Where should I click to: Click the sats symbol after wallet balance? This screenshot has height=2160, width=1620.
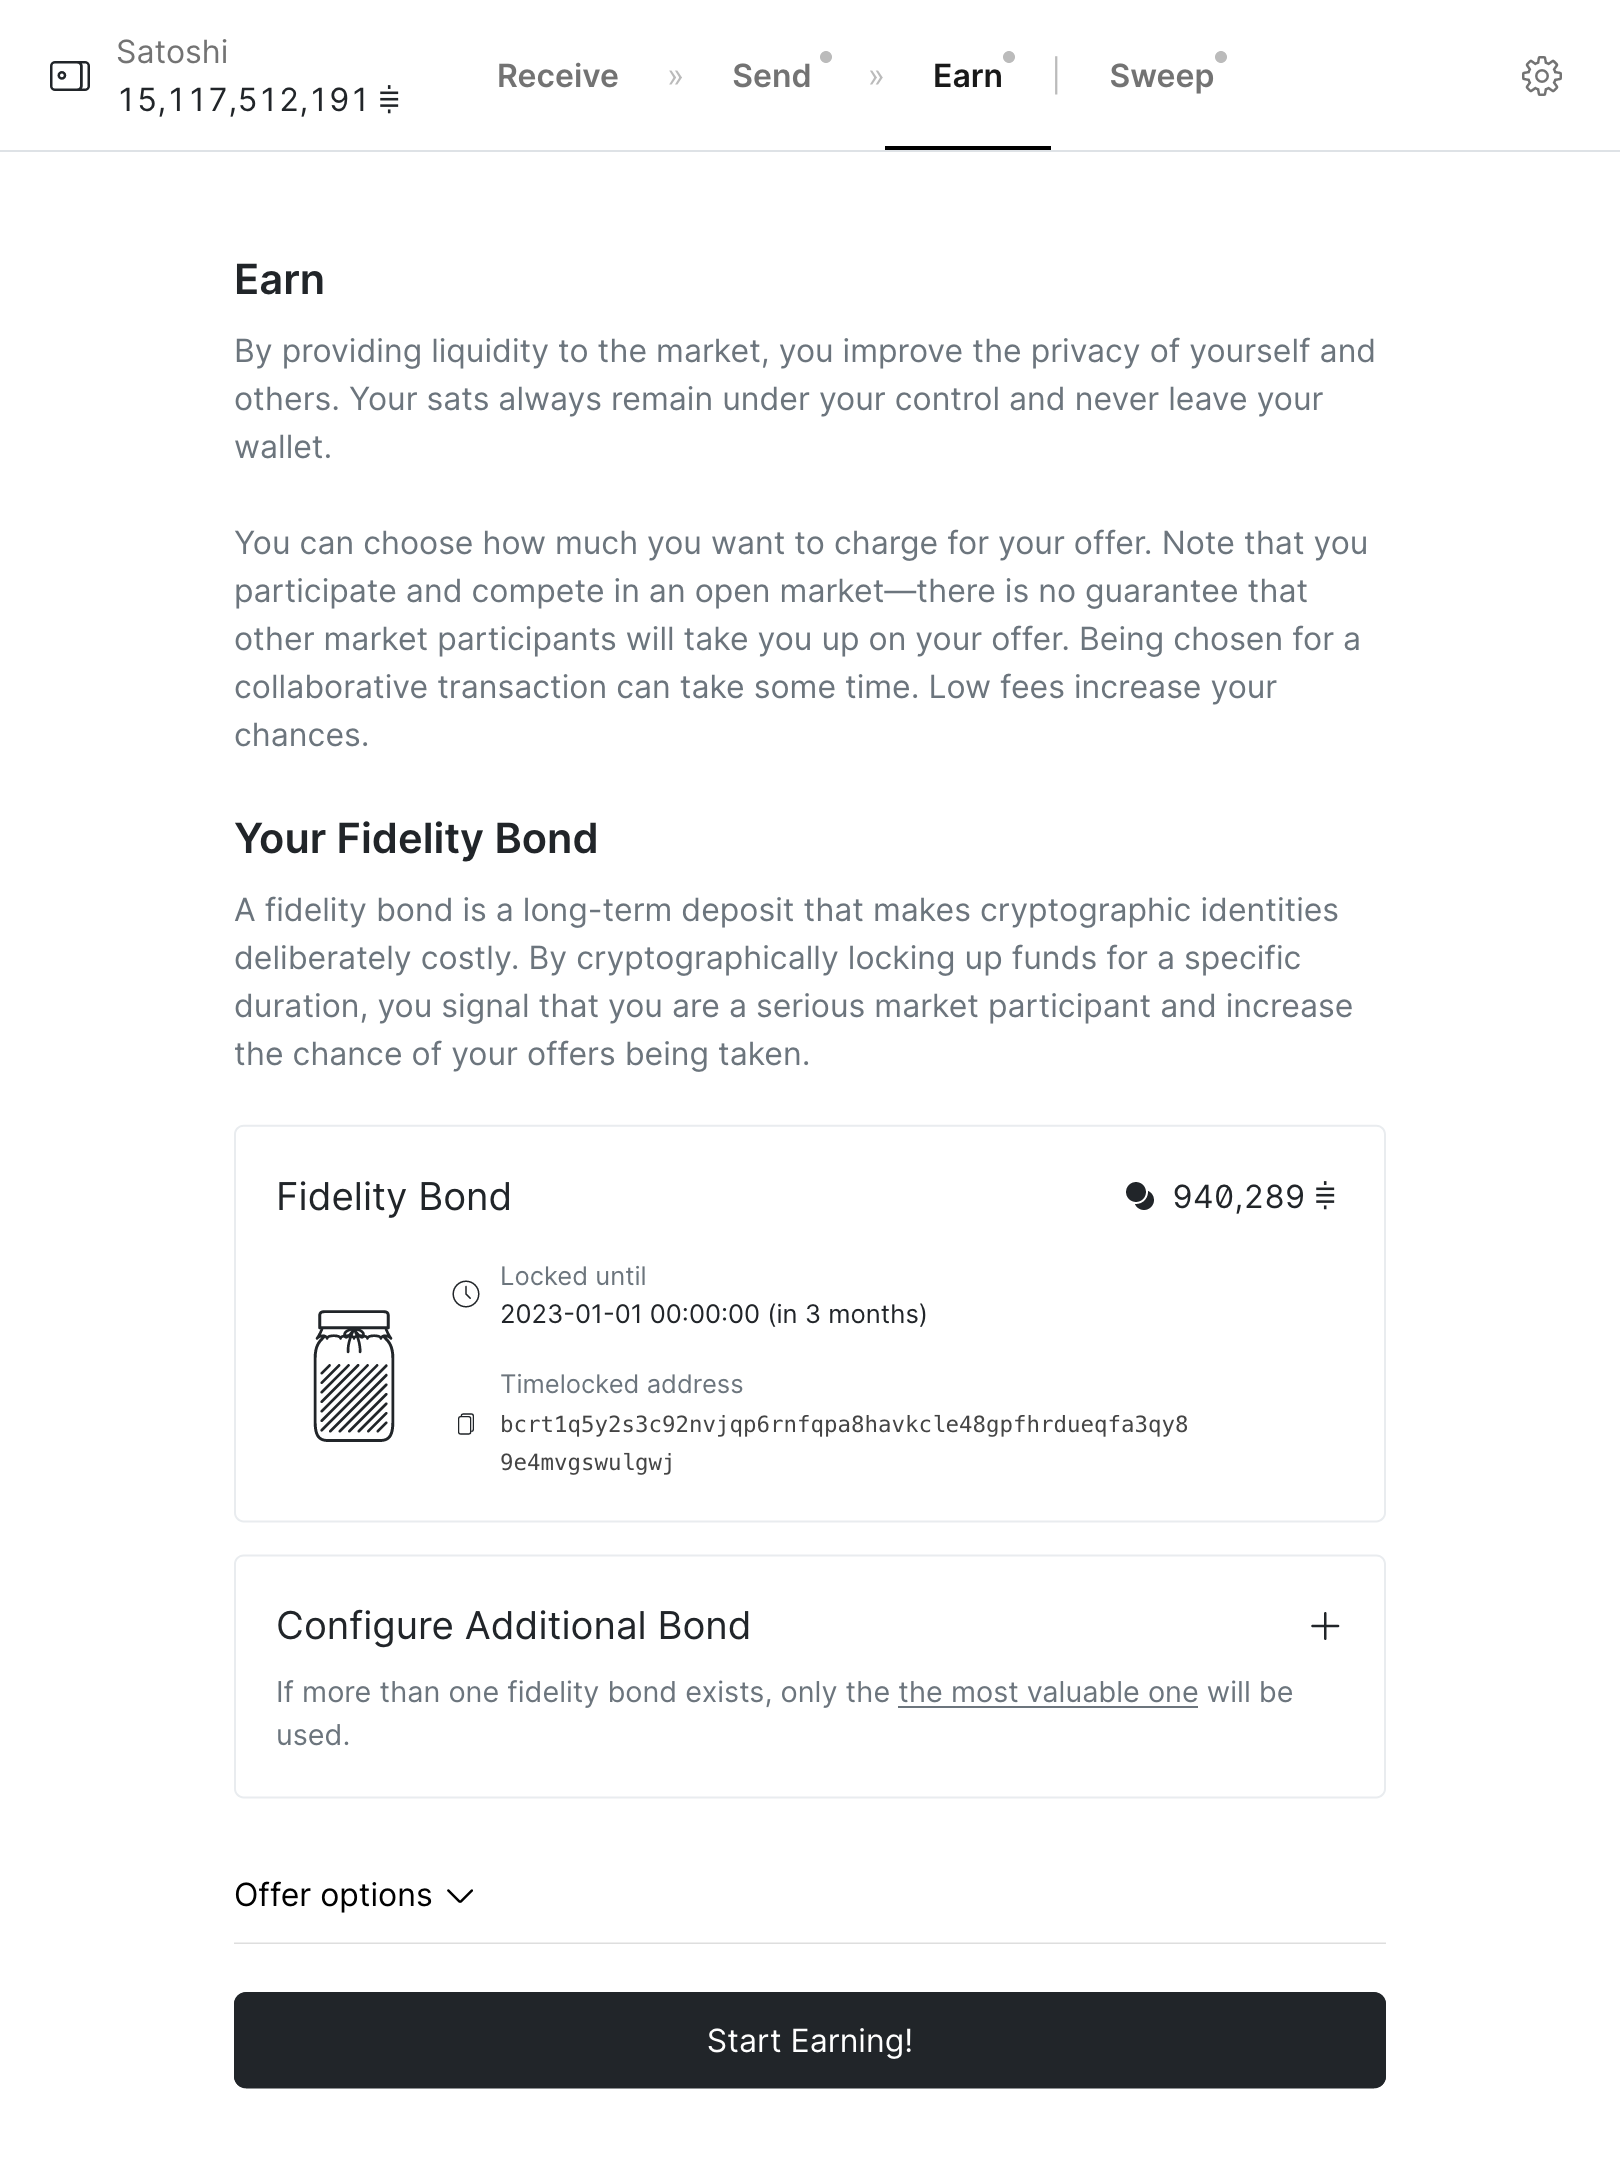(389, 100)
